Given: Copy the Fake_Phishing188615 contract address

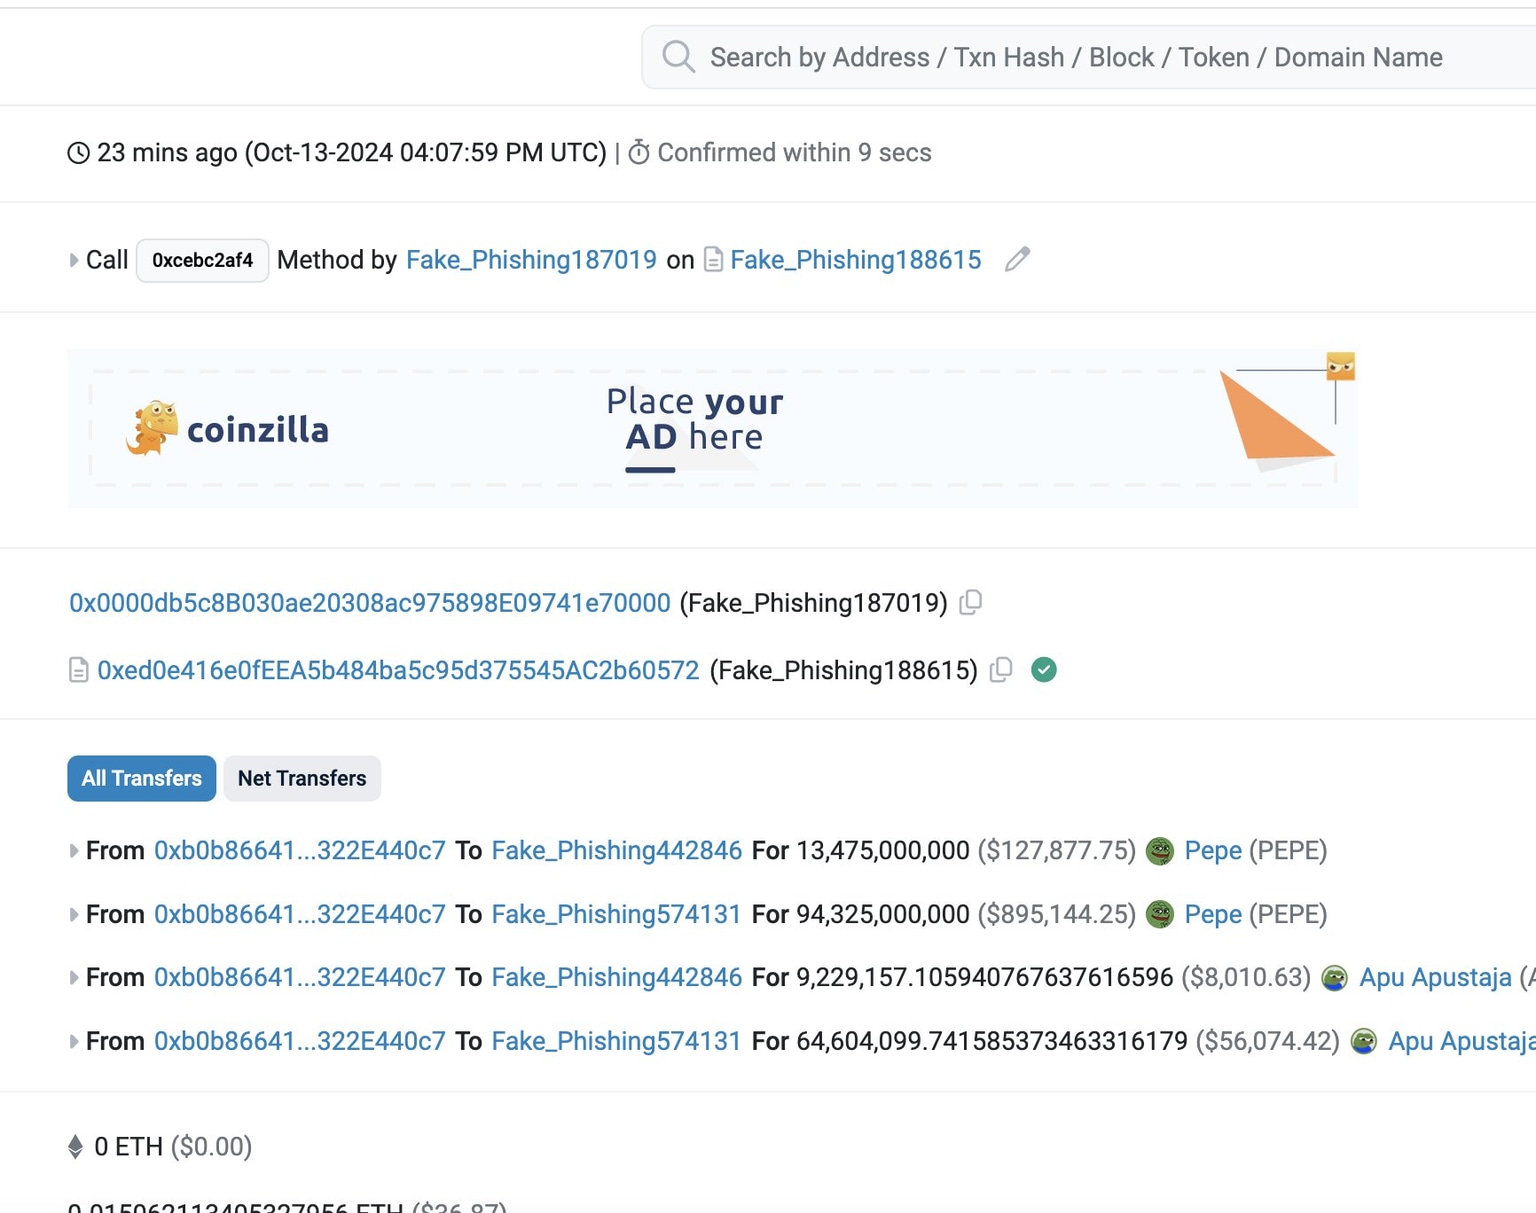Looking at the screenshot, I should pyautogui.click(x=1001, y=670).
